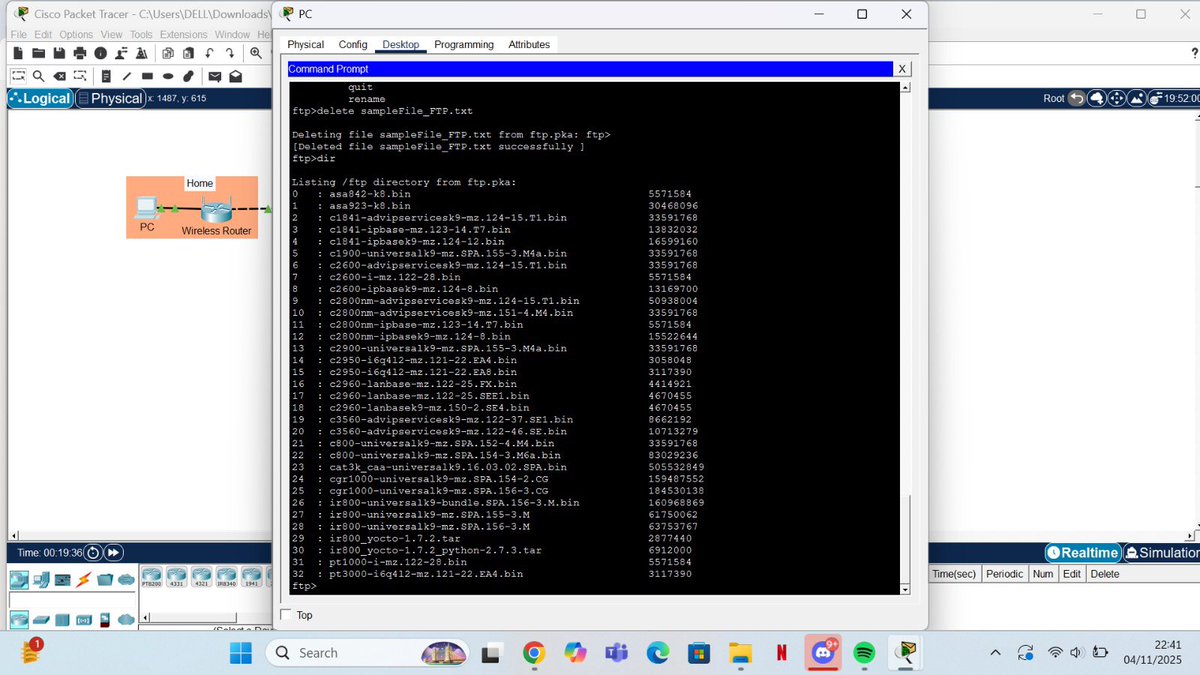Activate the Delete tool icon
The width and height of the screenshot is (1200, 675).
point(59,76)
